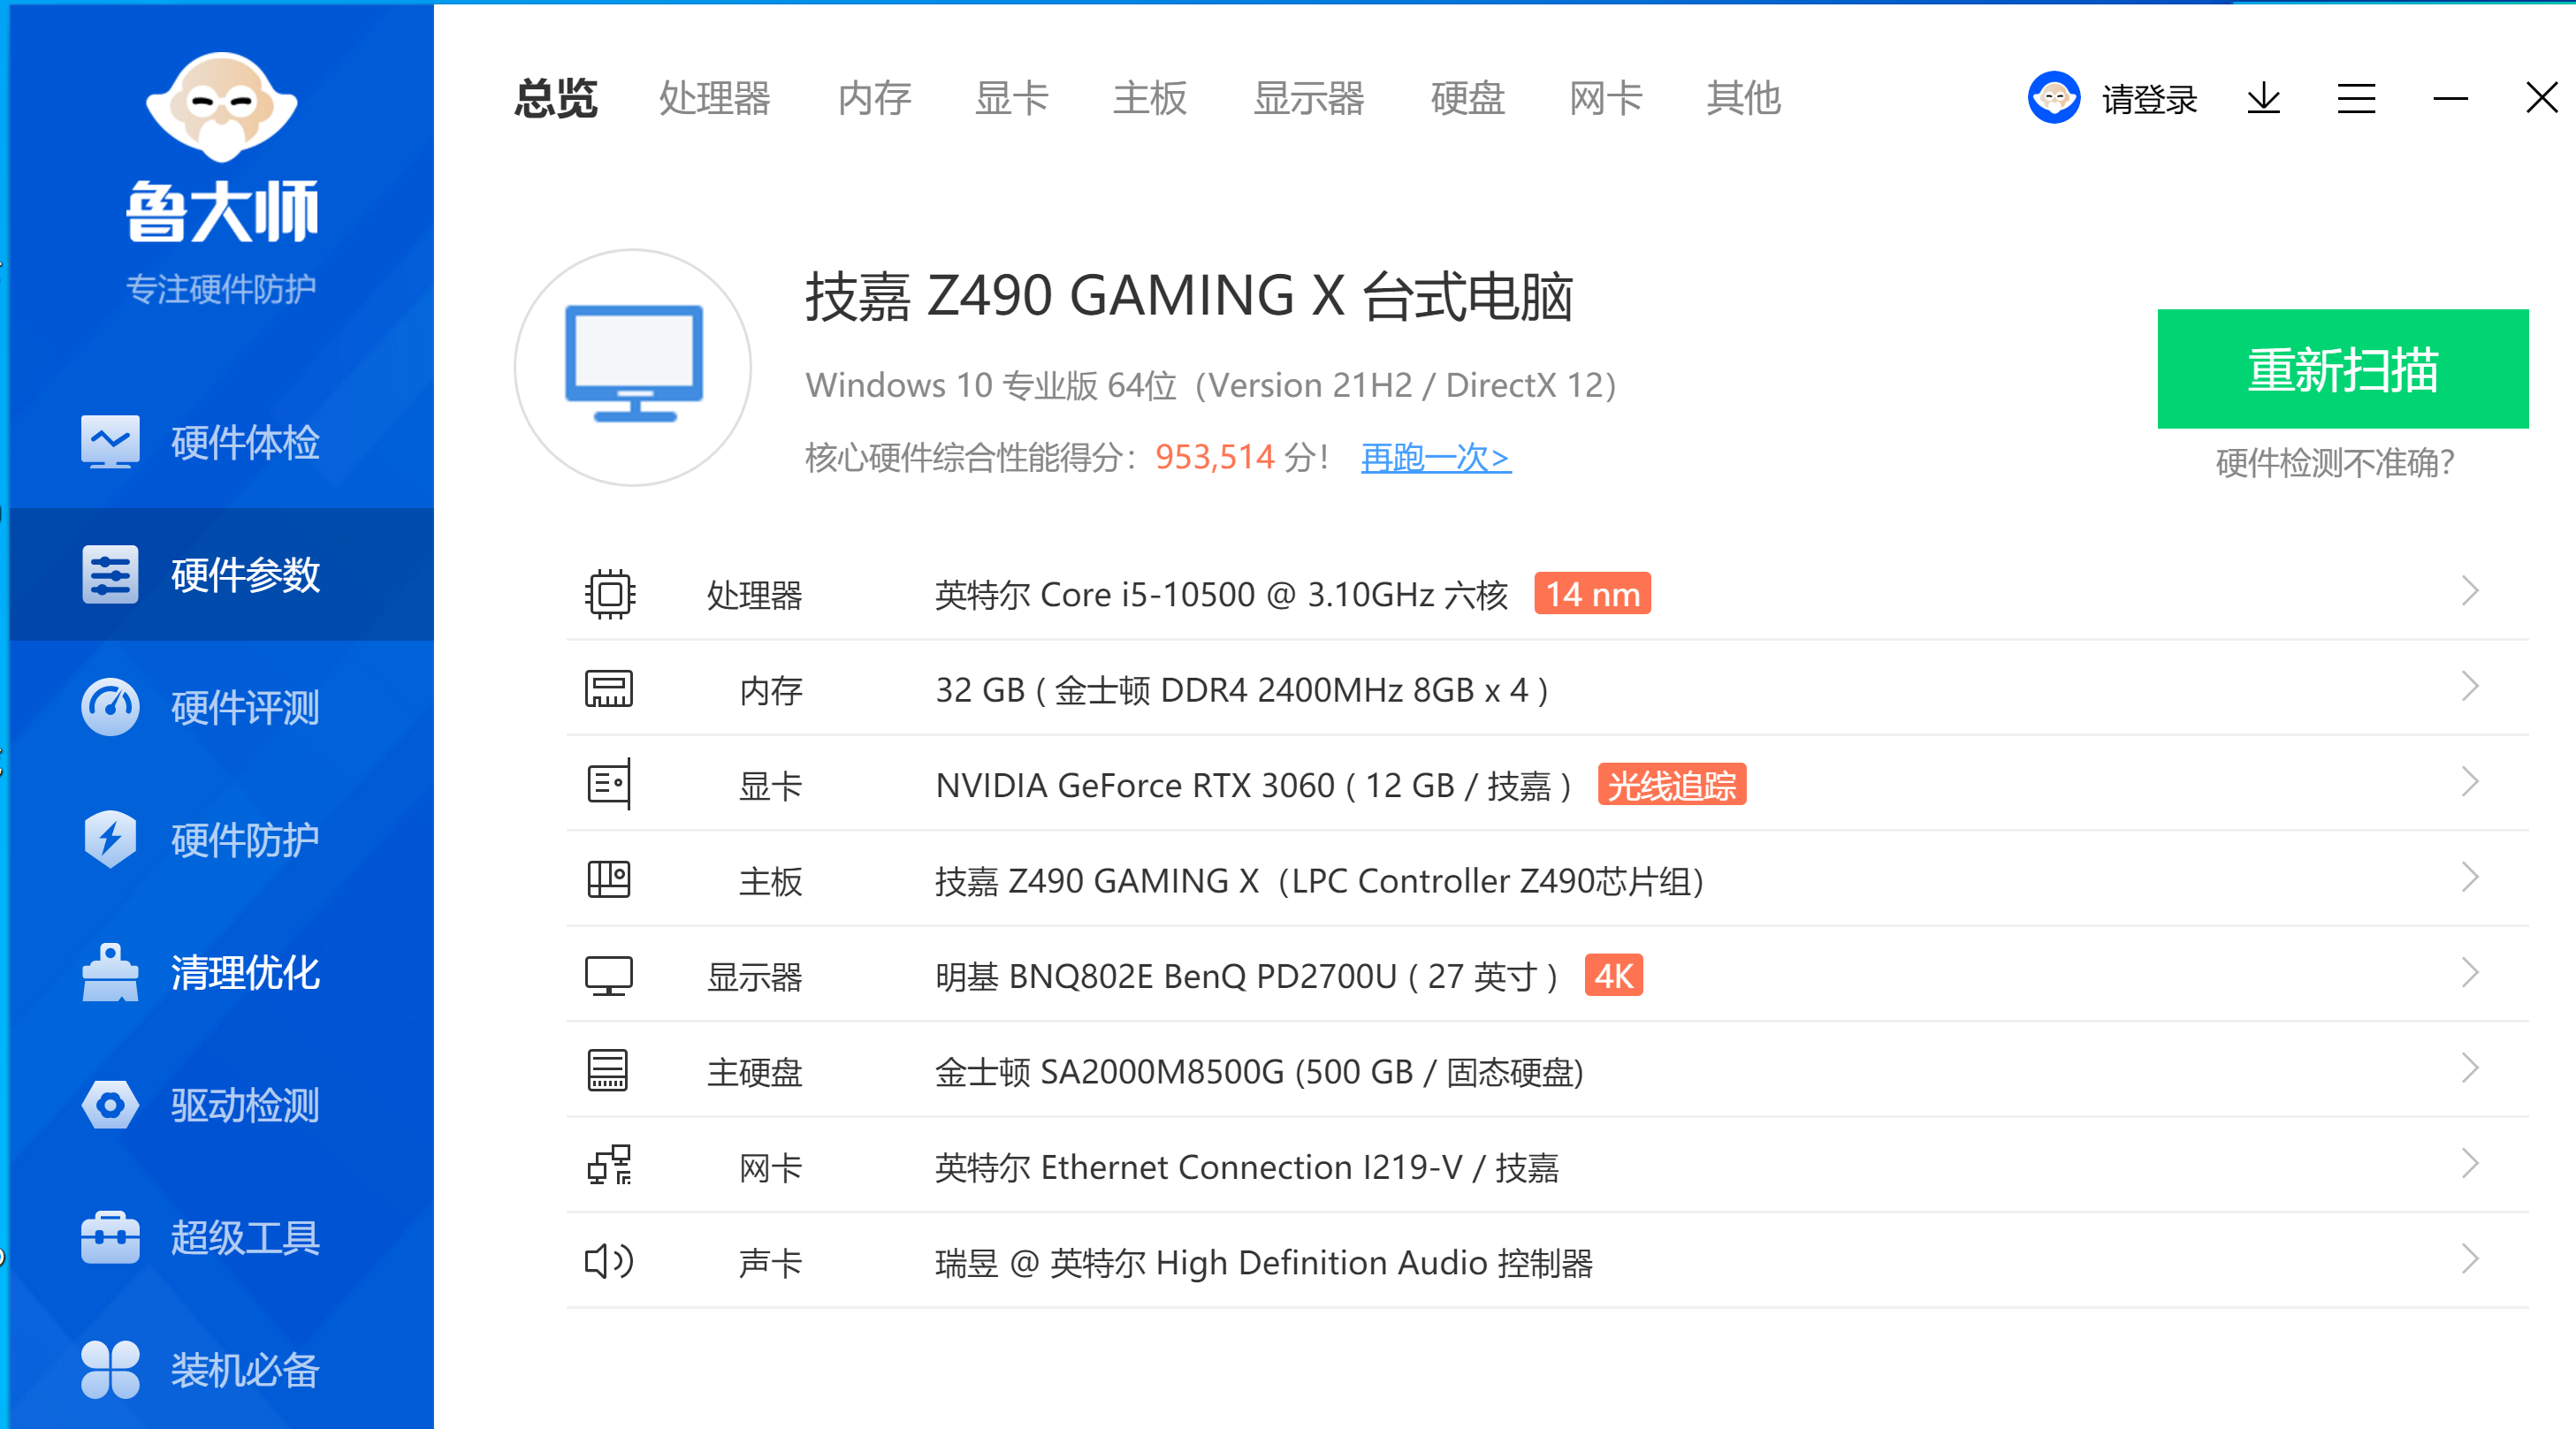Open the 清理优化 broom icon
Screen dimensions: 2576x1429
(110, 972)
